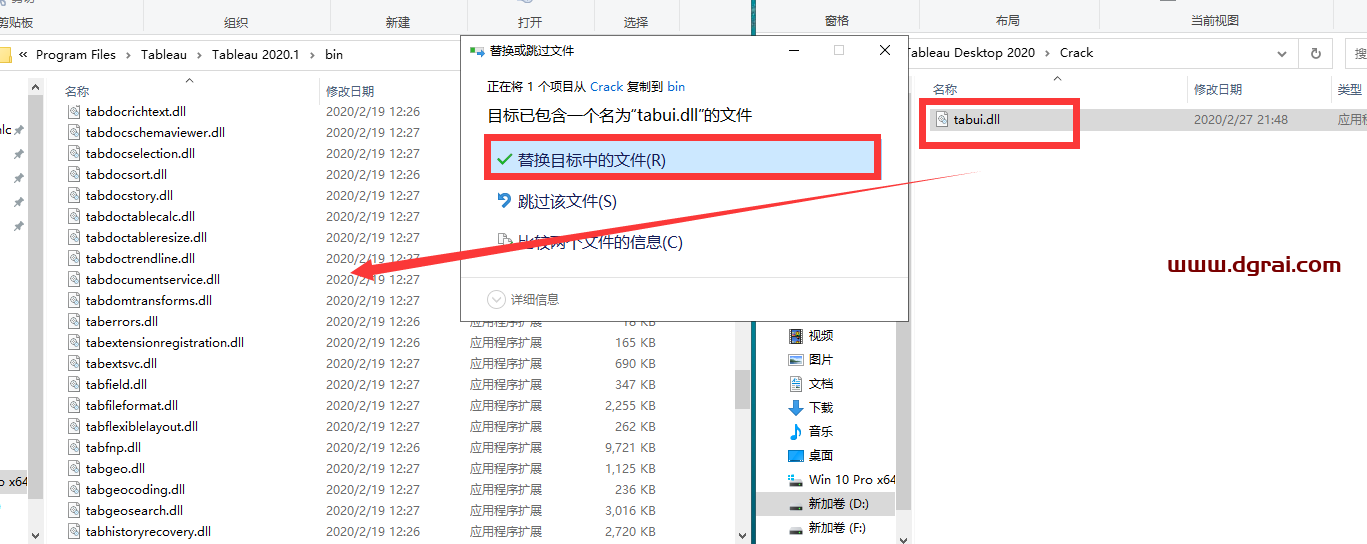
Task: Expand chevron after Program Files breadcrumb
Action: pyautogui.click(x=128, y=55)
